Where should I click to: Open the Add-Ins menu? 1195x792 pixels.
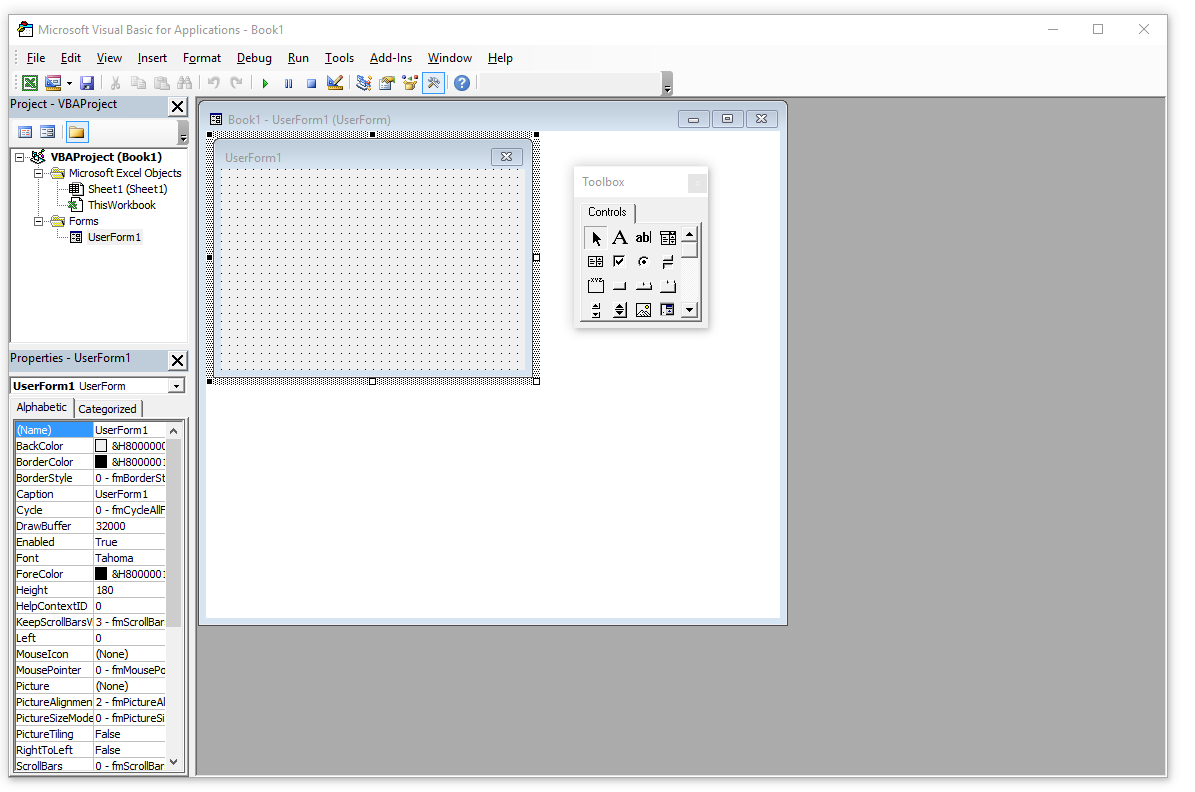(x=391, y=58)
